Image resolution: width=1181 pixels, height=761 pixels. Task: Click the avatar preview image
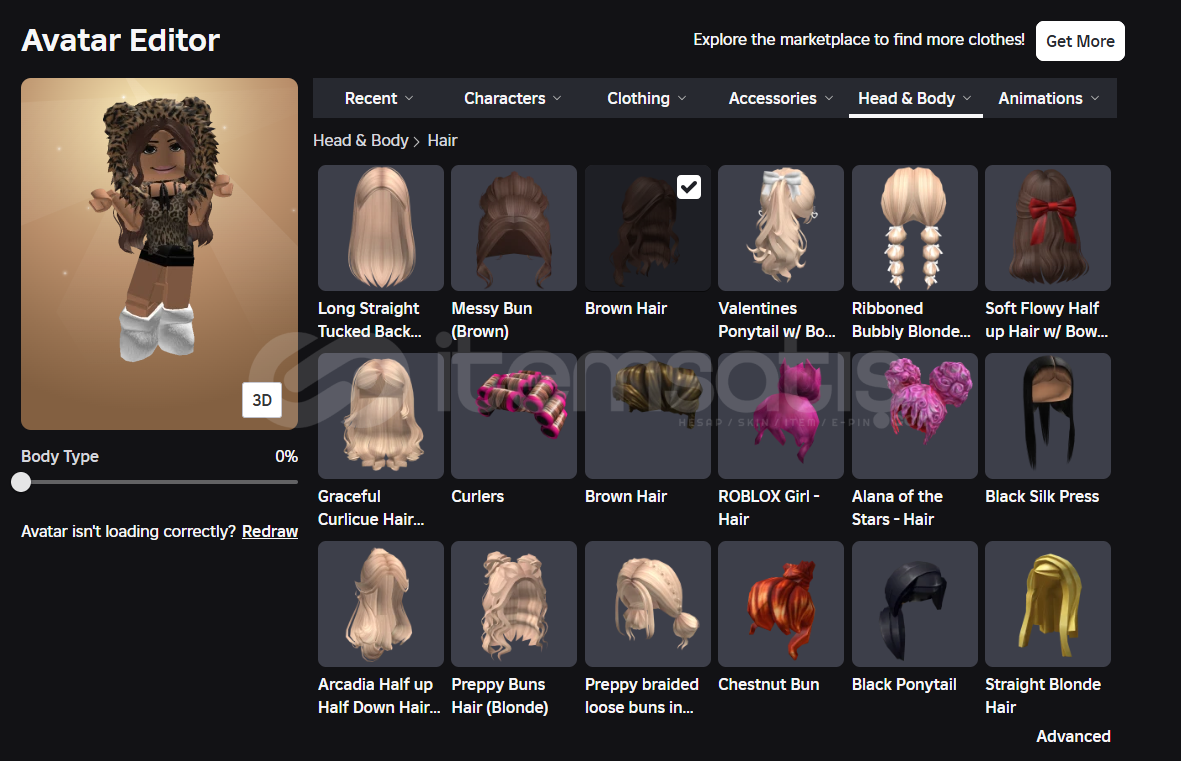[160, 254]
